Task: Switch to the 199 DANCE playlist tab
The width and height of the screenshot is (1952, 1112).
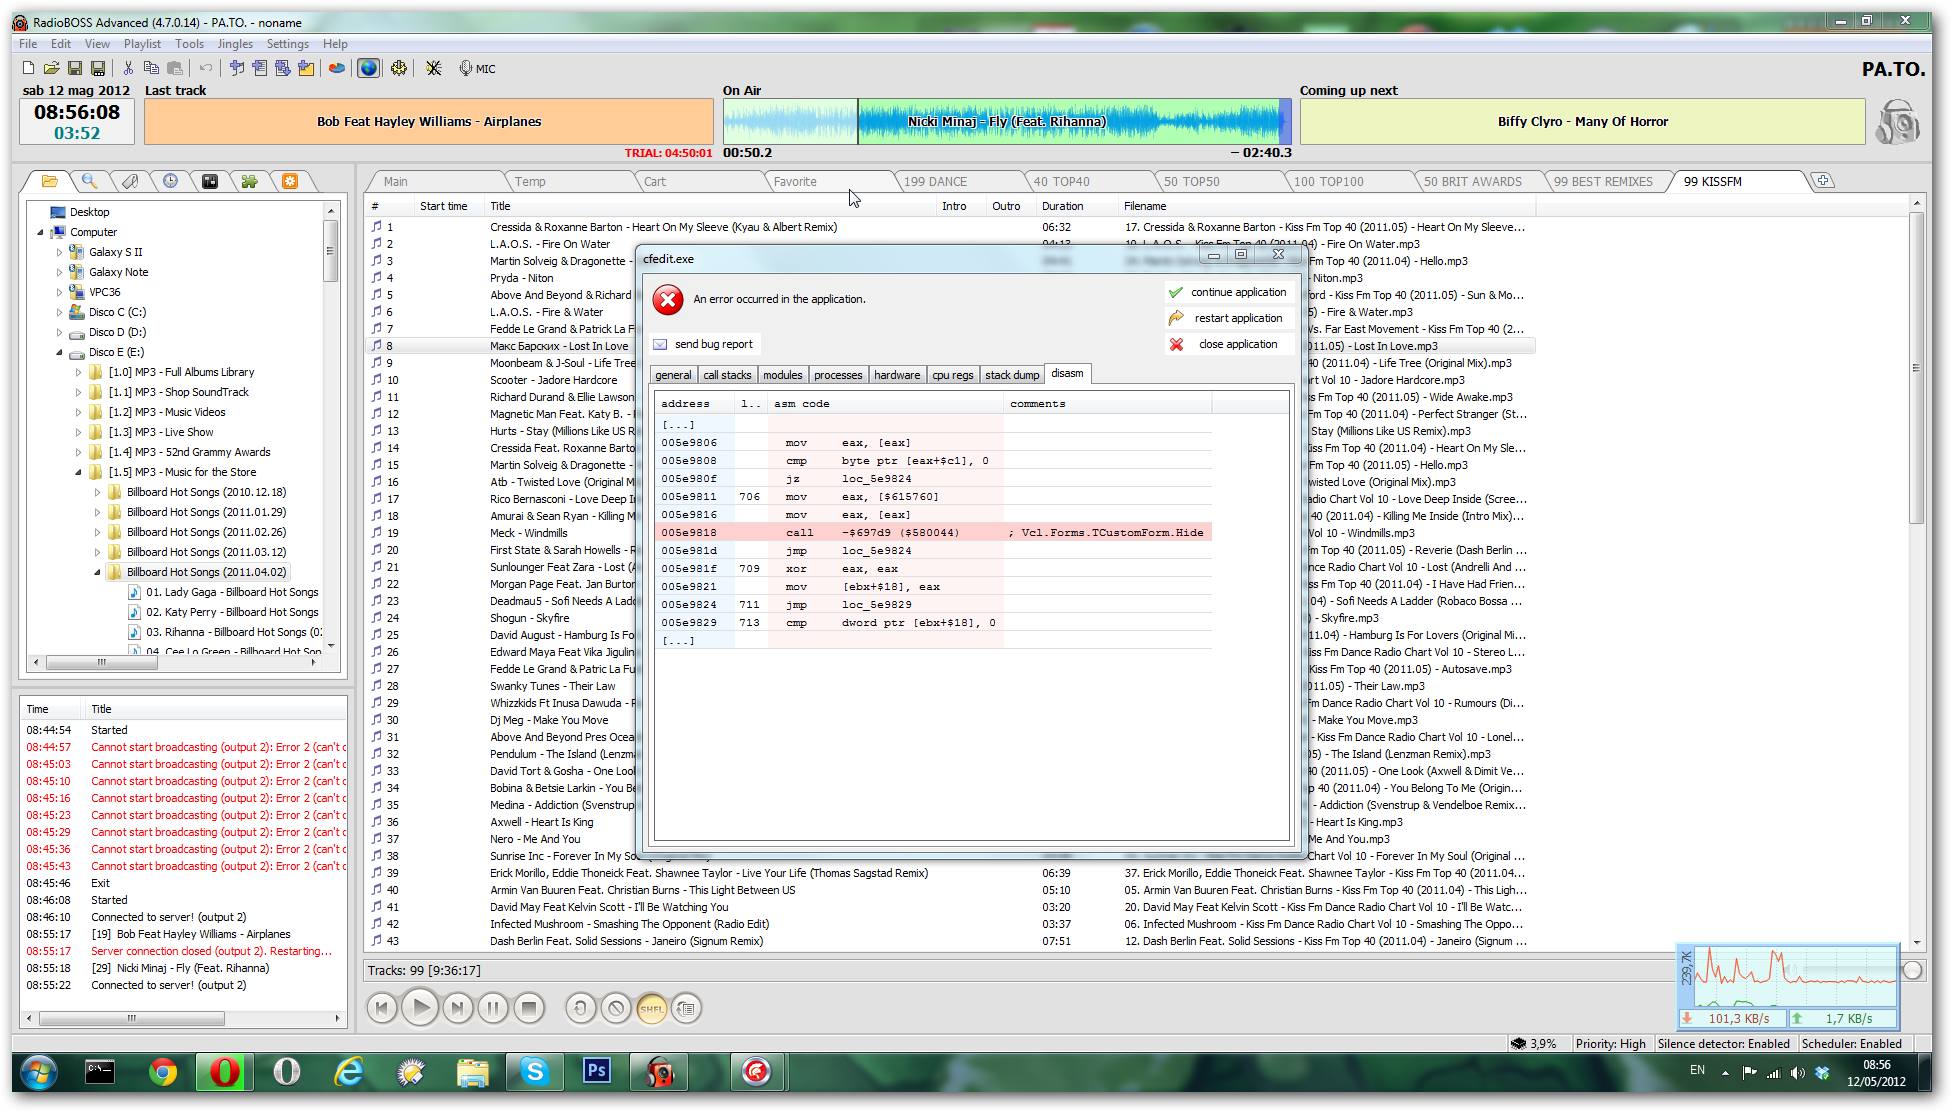Action: pyautogui.click(x=936, y=181)
